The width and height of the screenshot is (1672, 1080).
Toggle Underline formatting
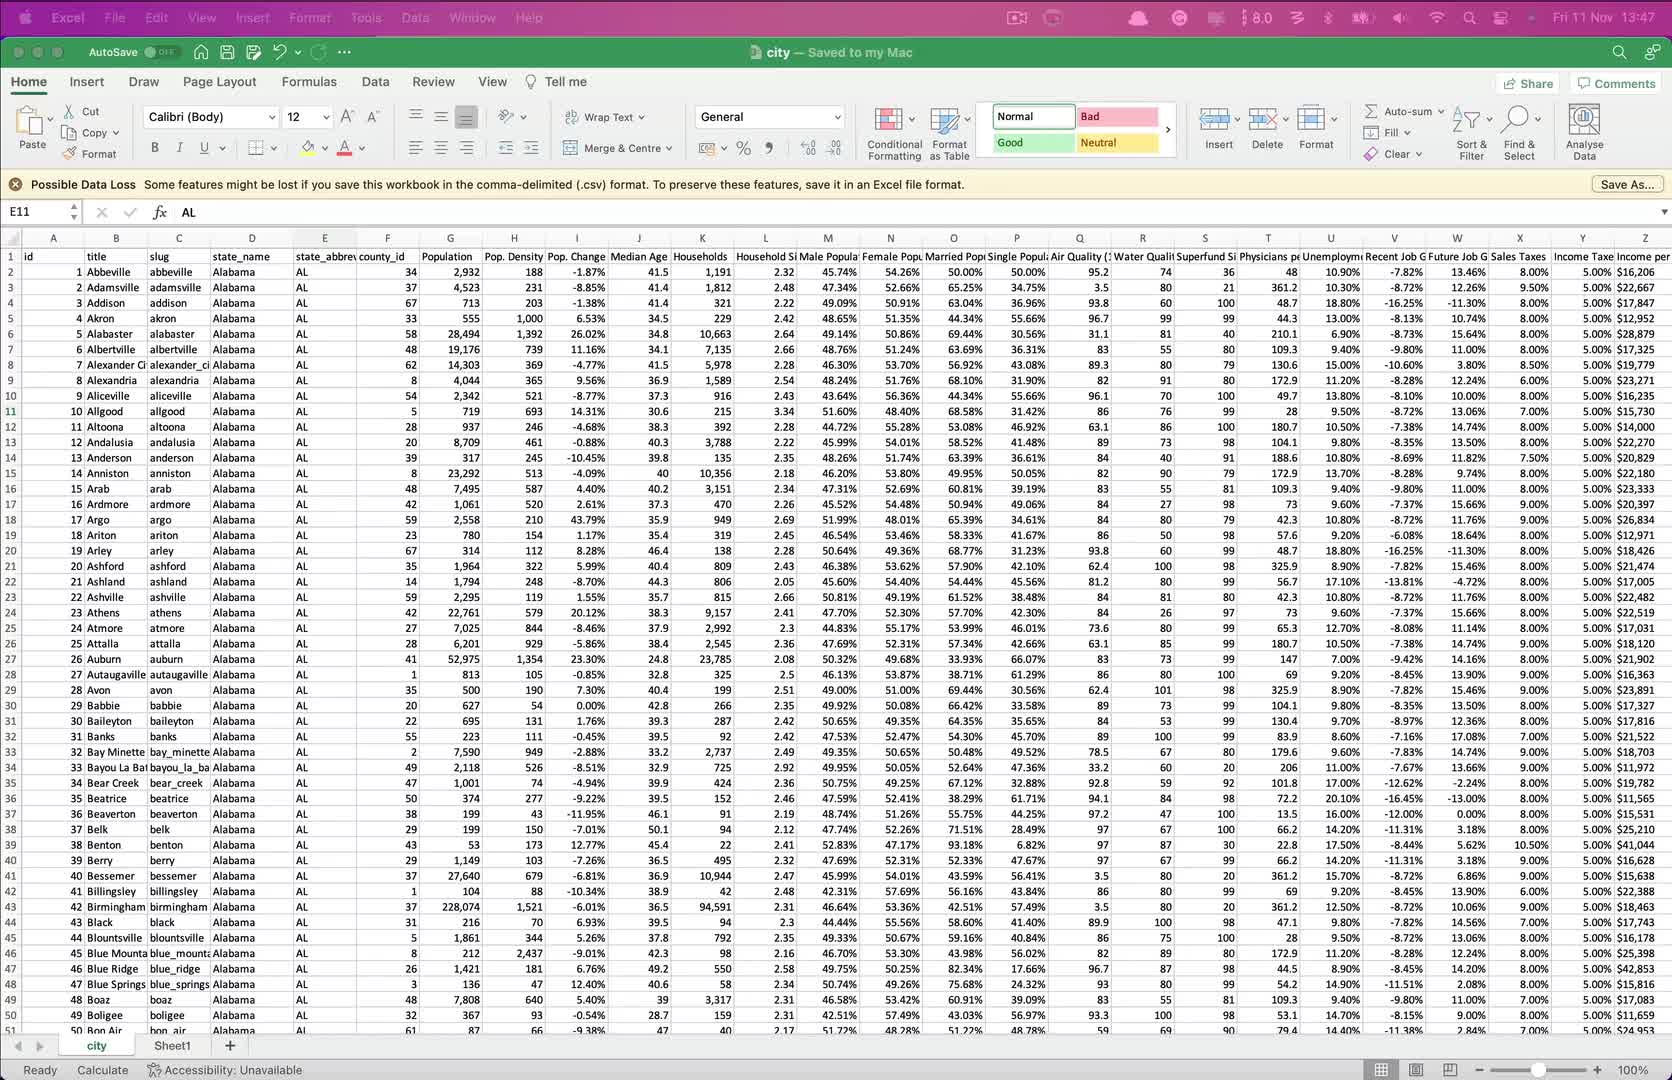coord(204,148)
